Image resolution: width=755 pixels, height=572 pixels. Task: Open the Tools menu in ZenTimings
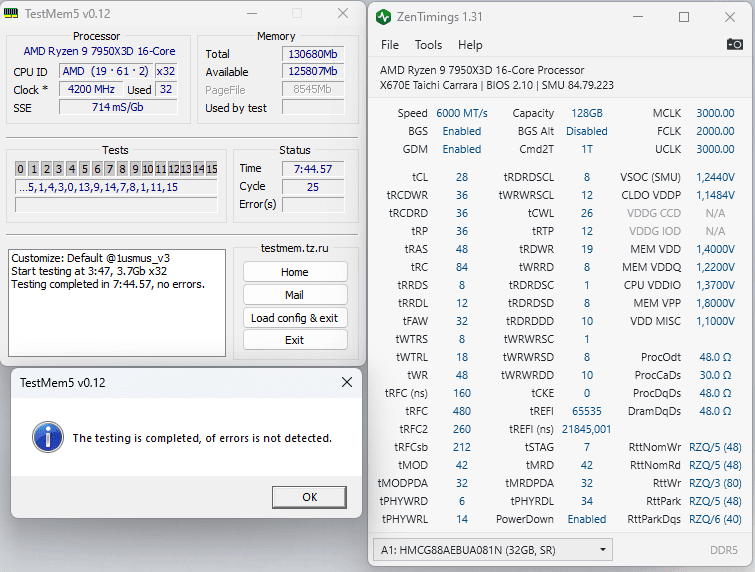point(428,45)
